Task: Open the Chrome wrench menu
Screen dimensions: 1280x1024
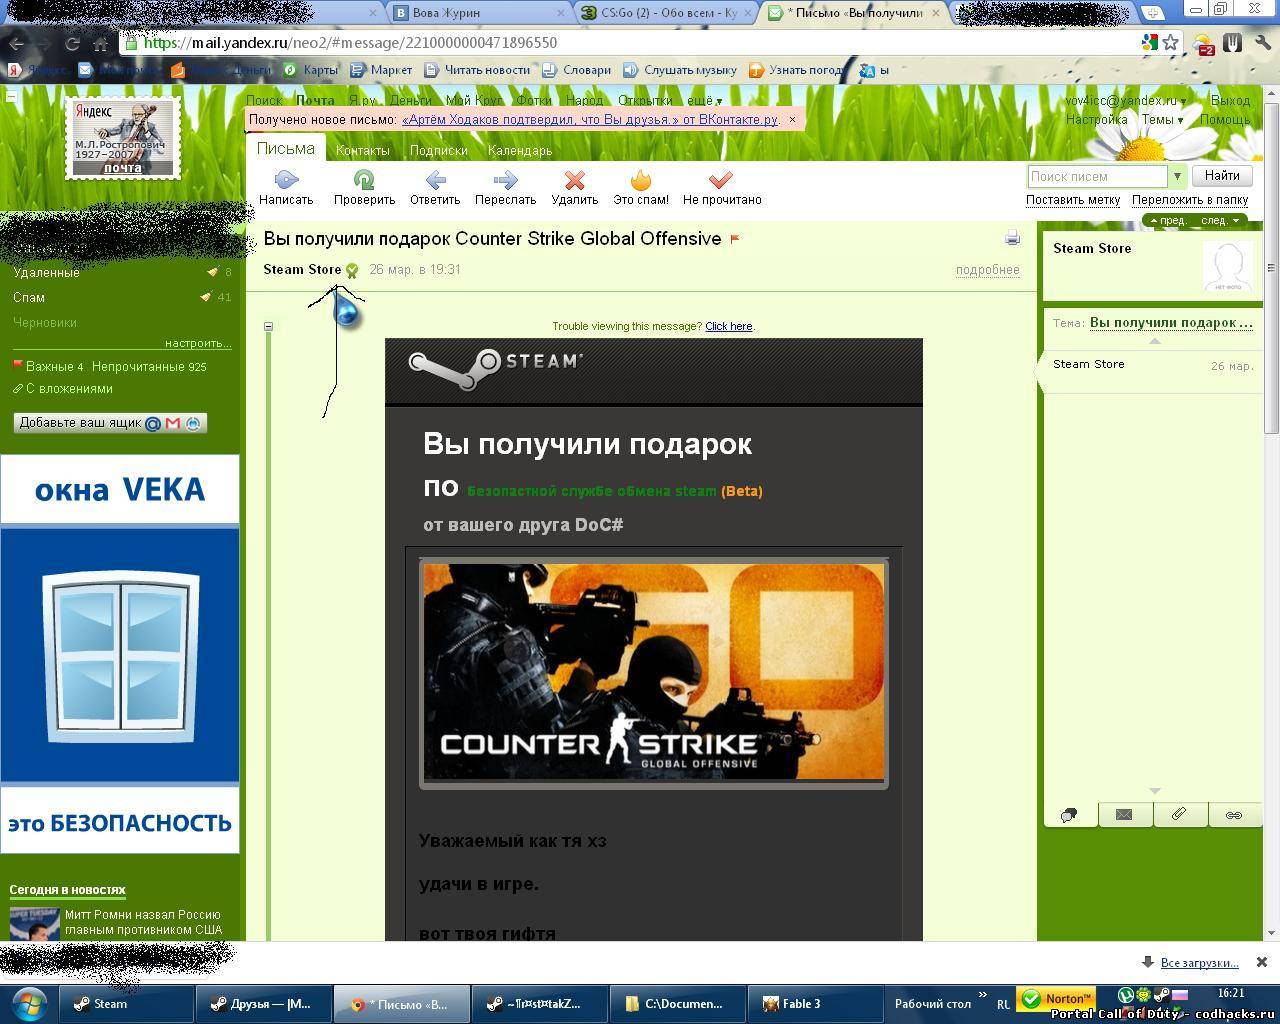Action: tap(1262, 43)
